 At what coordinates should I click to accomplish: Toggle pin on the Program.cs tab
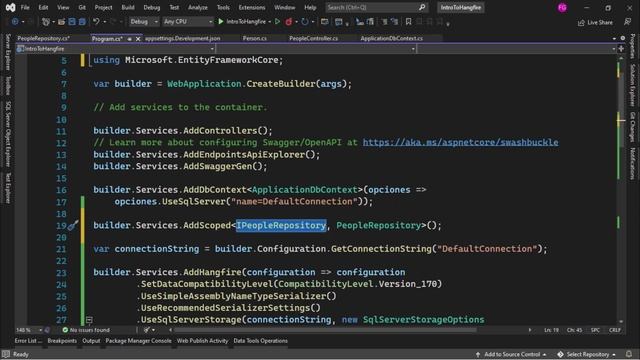tap(129, 39)
